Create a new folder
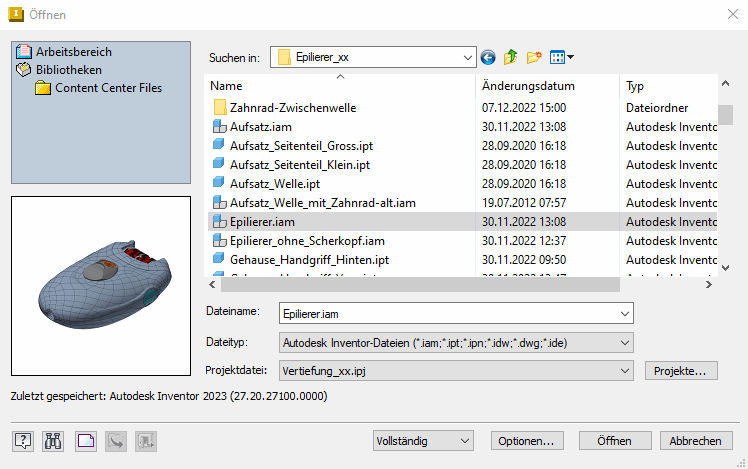The width and height of the screenshot is (748, 469). (534, 58)
